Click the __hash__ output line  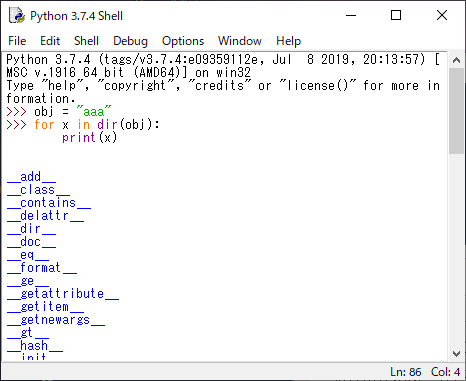35,346
